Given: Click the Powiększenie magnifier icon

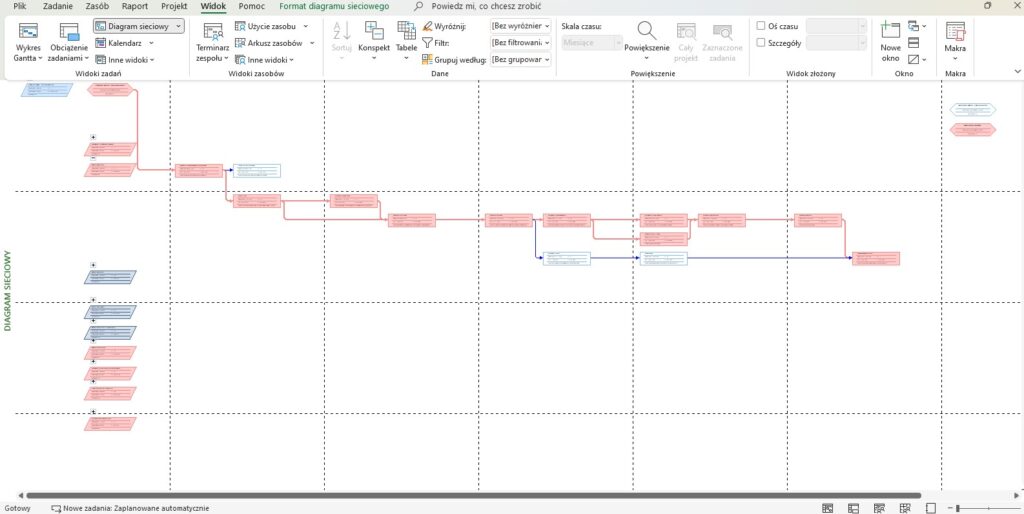Looking at the screenshot, I should pyautogui.click(x=646, y=31).
